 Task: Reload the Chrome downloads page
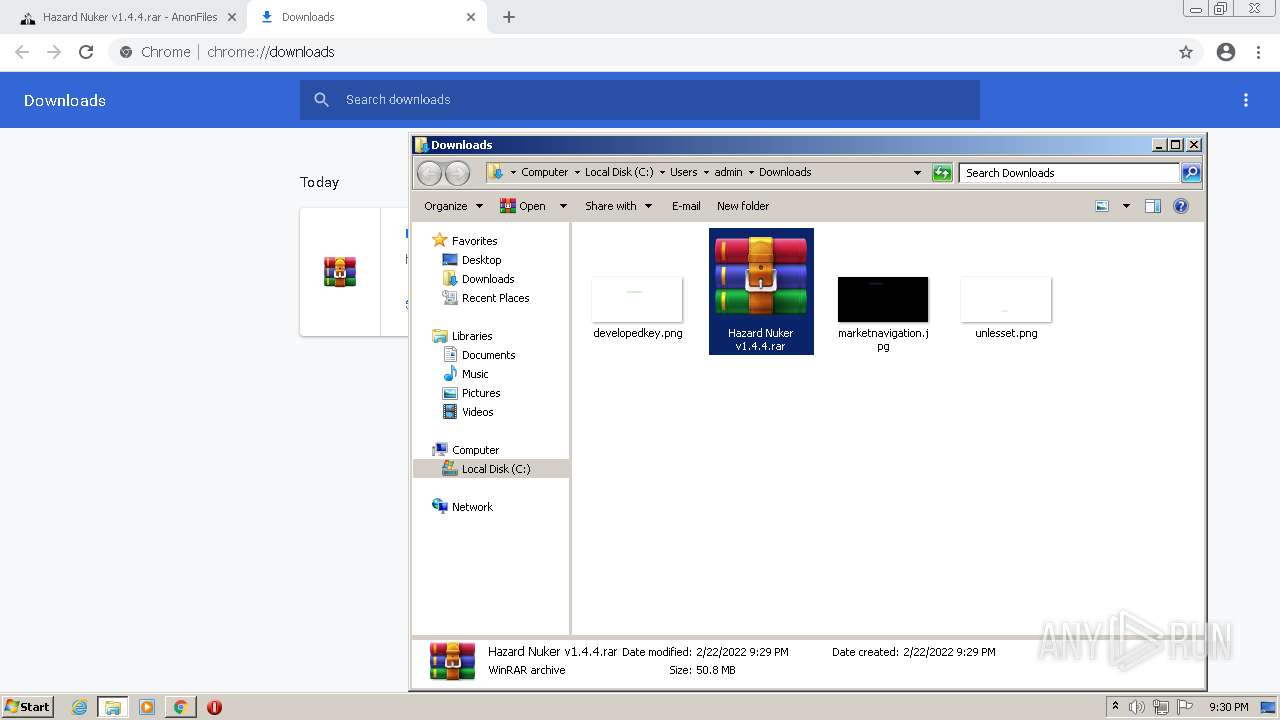click(86, 52)
